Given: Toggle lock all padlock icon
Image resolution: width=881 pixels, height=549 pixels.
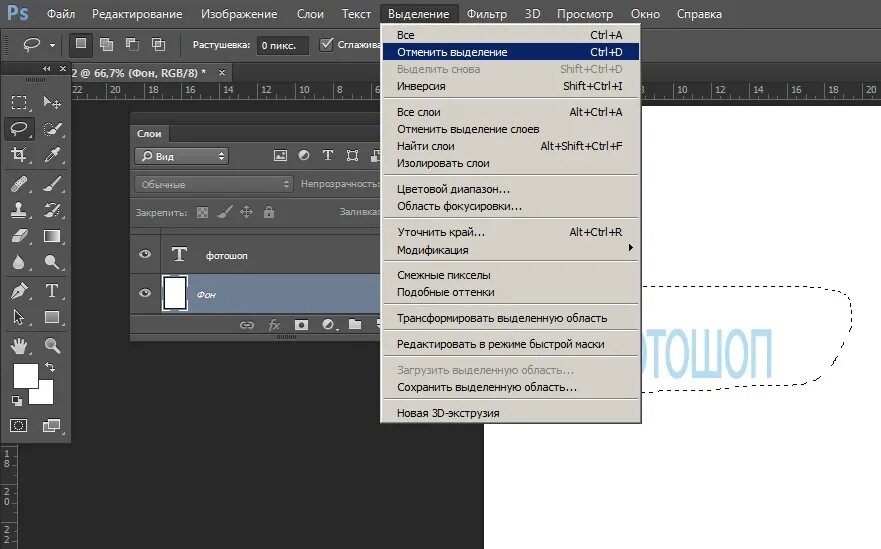Looking at the screenshot, I should [269, 212].
